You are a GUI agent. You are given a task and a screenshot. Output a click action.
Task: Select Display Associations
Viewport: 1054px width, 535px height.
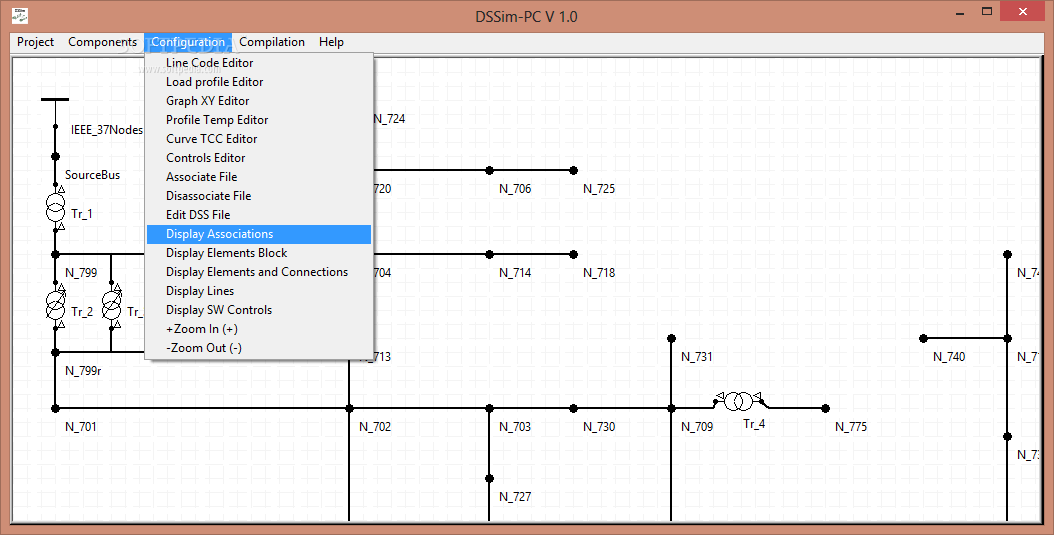tap(259, 234)
